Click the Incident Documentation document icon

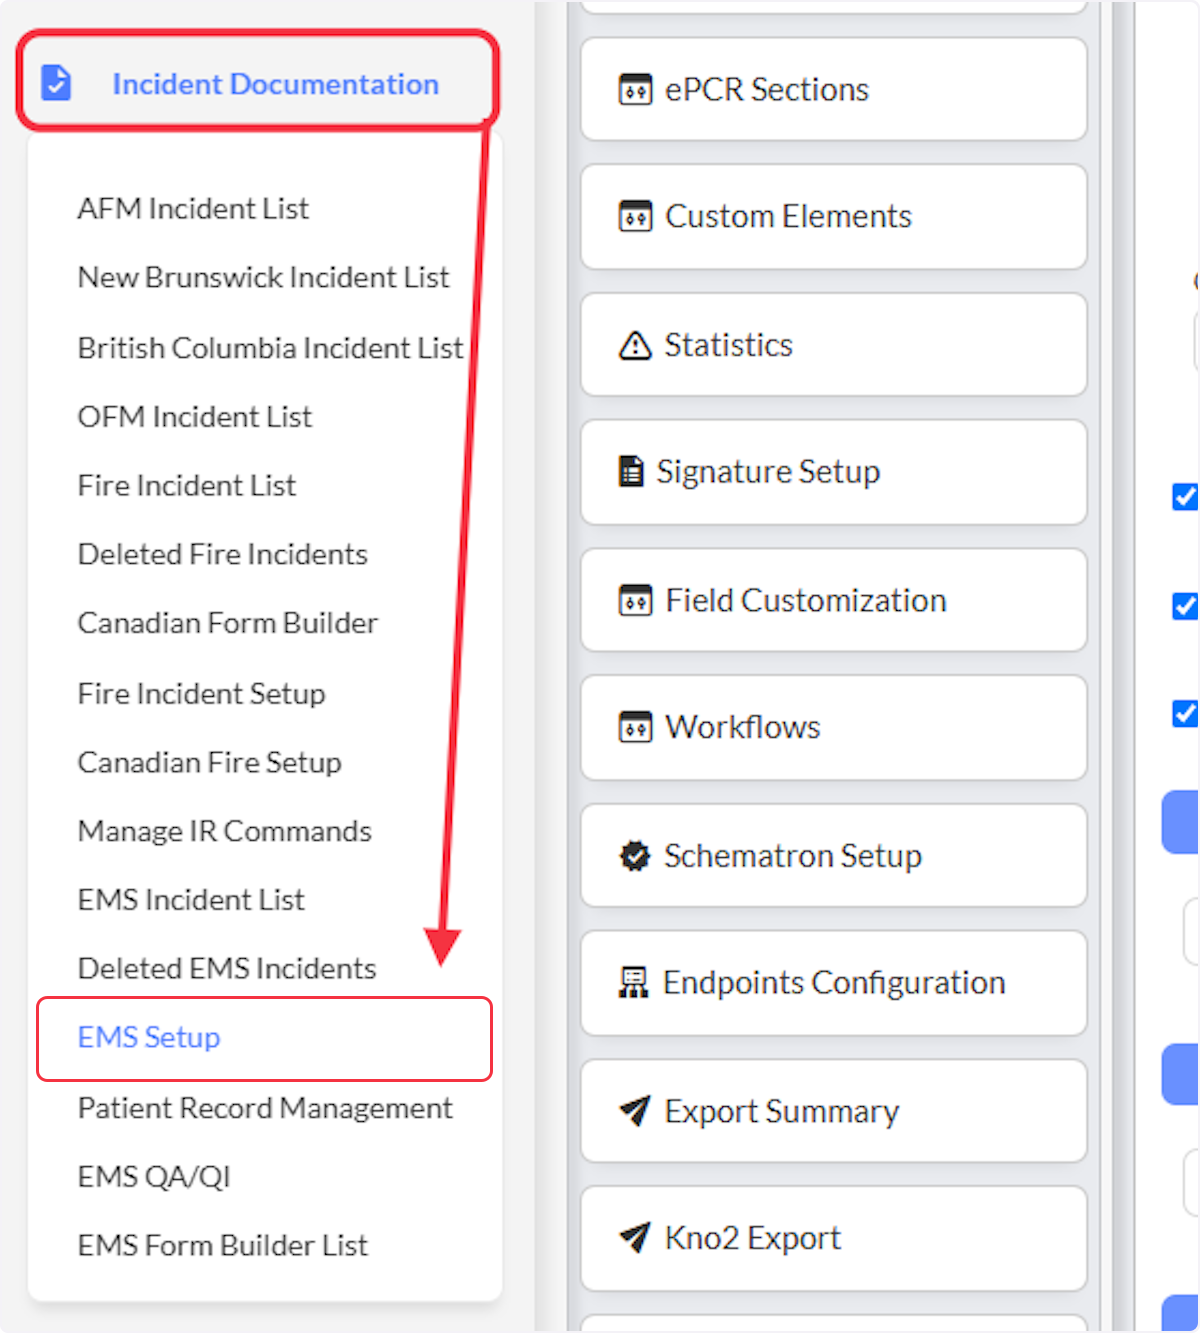[56, 83]
